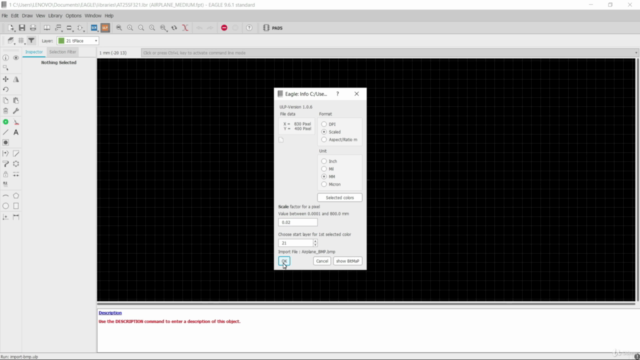640x360 pixels.
Task: Click the redraw refresh toolbar icon
Action: [x=174, y=28]
